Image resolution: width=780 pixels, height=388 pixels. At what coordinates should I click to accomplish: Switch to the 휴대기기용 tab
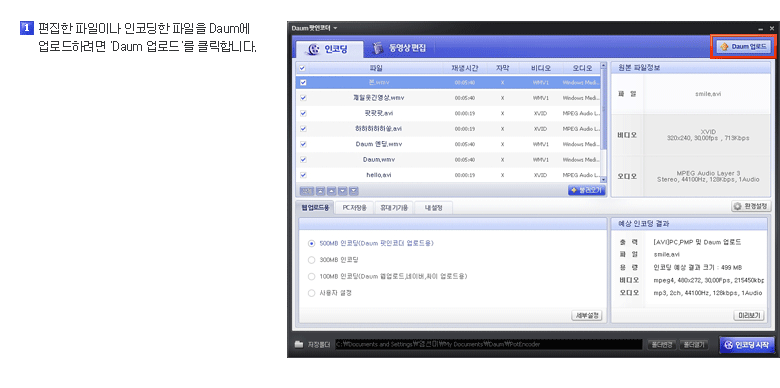(x=394, y=208)
